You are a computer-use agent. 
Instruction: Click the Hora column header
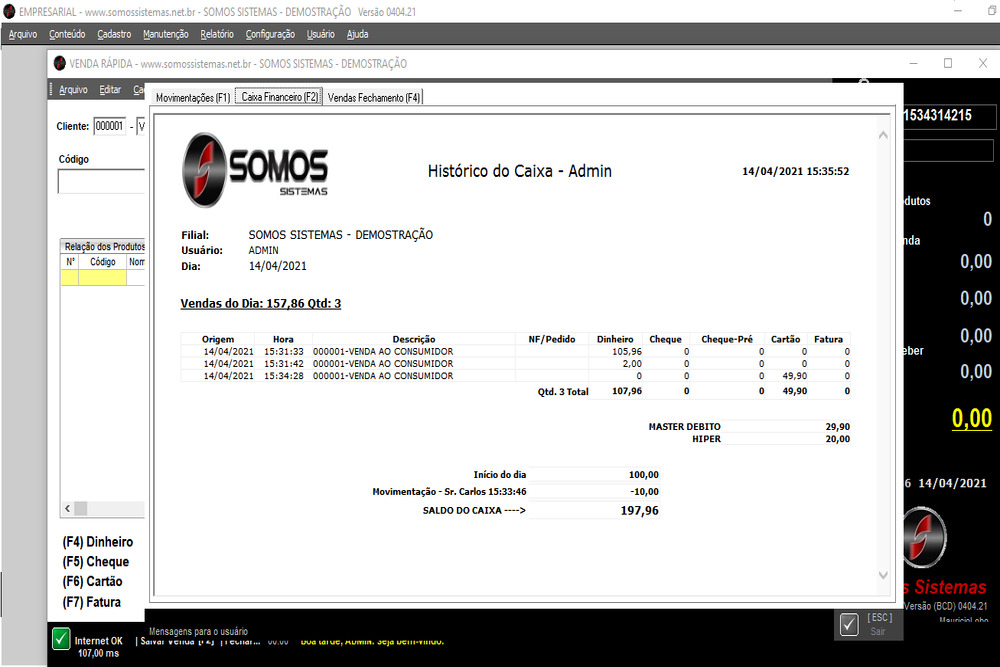(x=283, y=339)
